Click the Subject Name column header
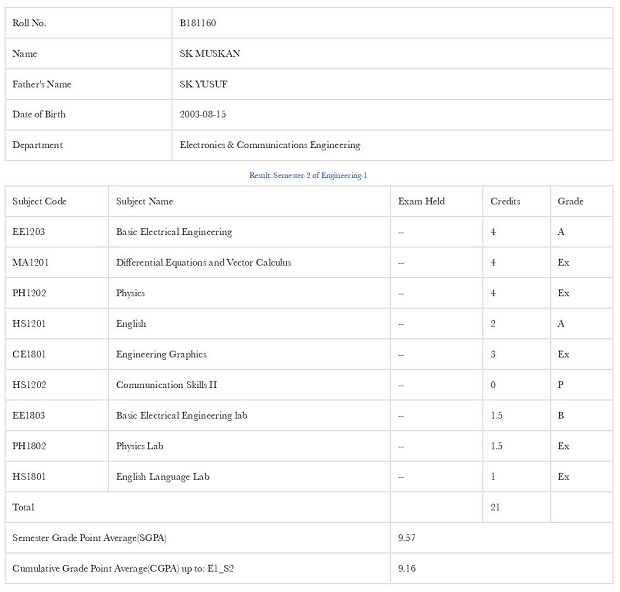The image size is (620, 592). click(x=144, y=202)
